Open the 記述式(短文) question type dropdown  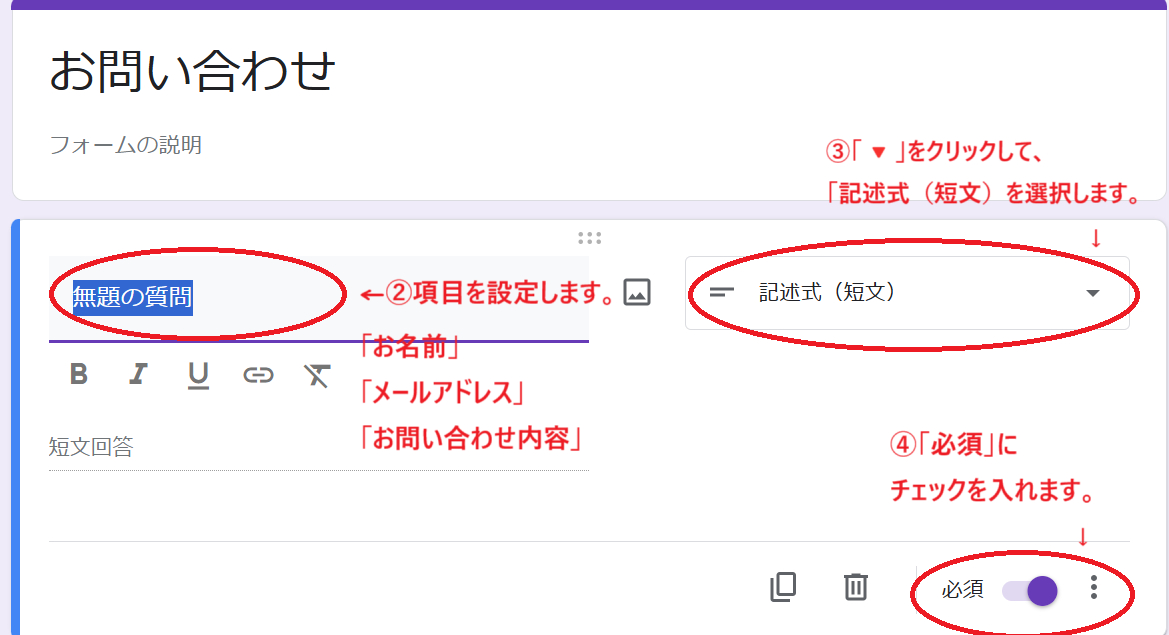click(907, 293)
